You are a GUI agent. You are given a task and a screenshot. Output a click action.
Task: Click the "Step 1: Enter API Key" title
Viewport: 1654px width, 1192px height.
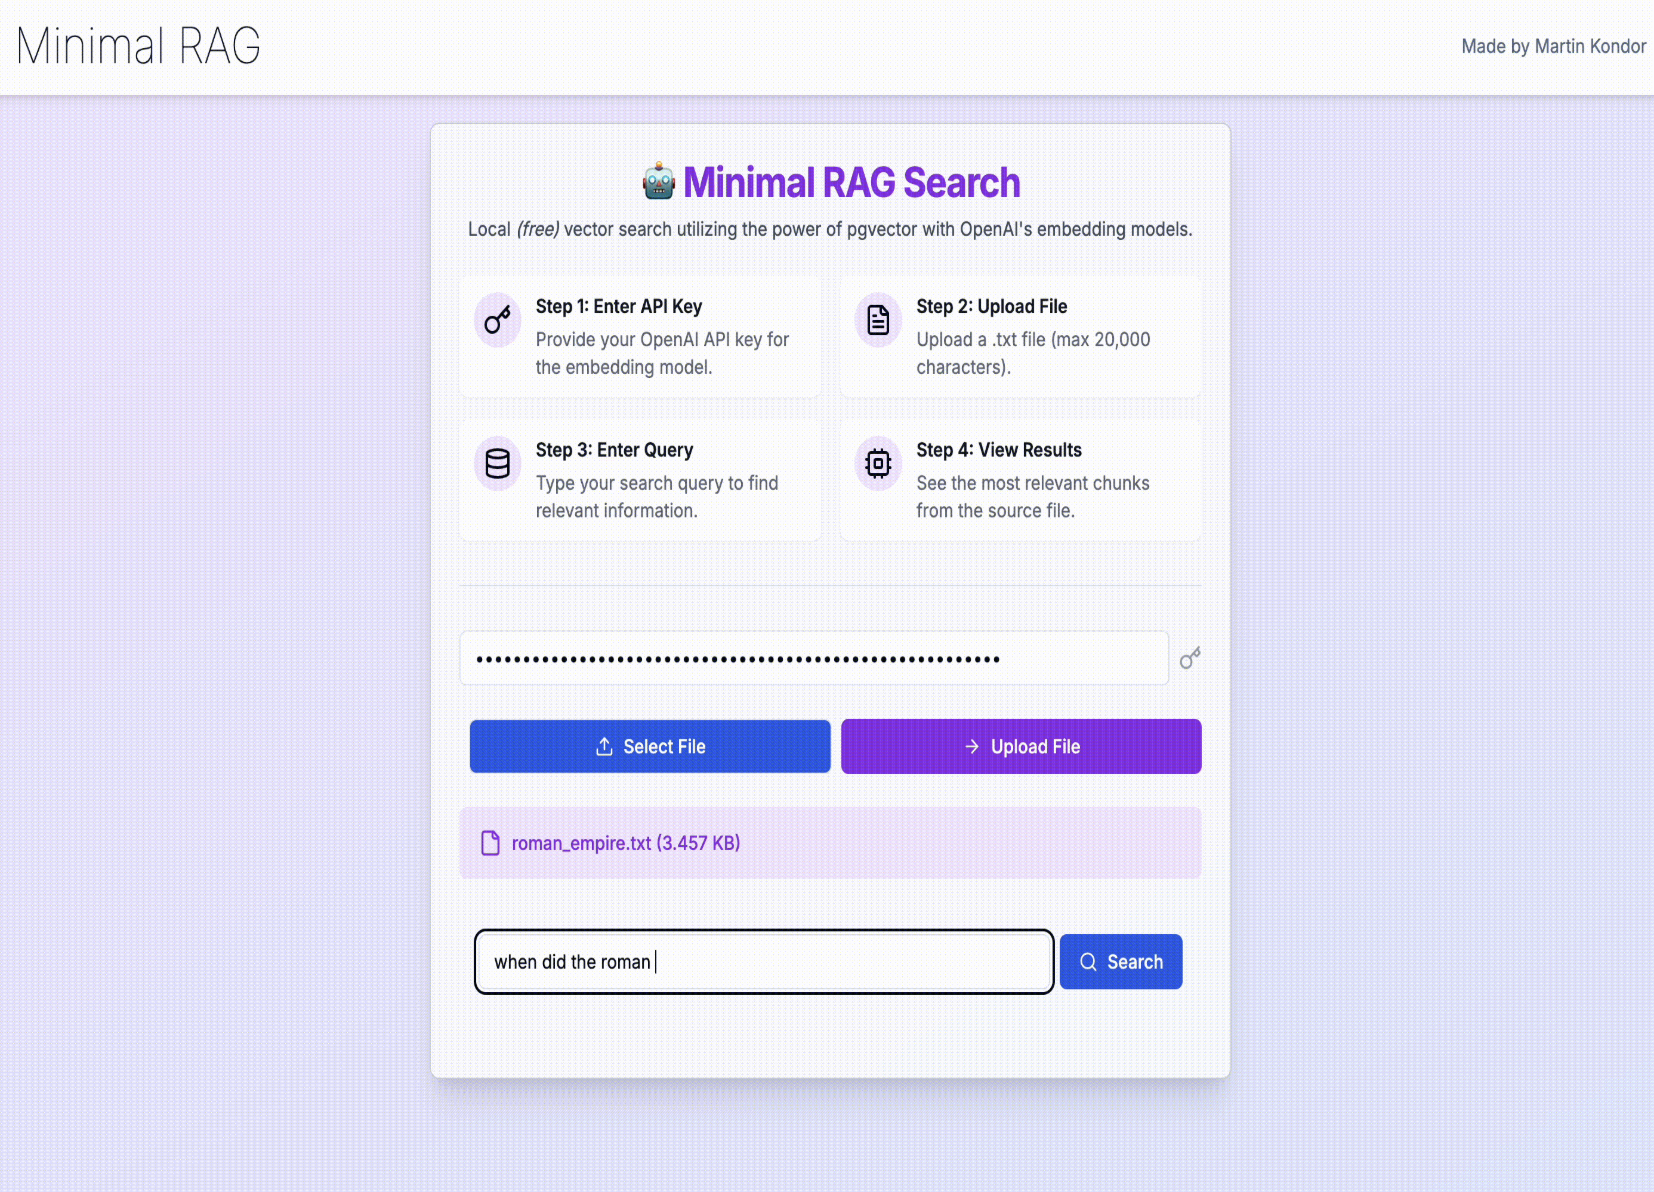pyautogui.click(x=619, y=306)
